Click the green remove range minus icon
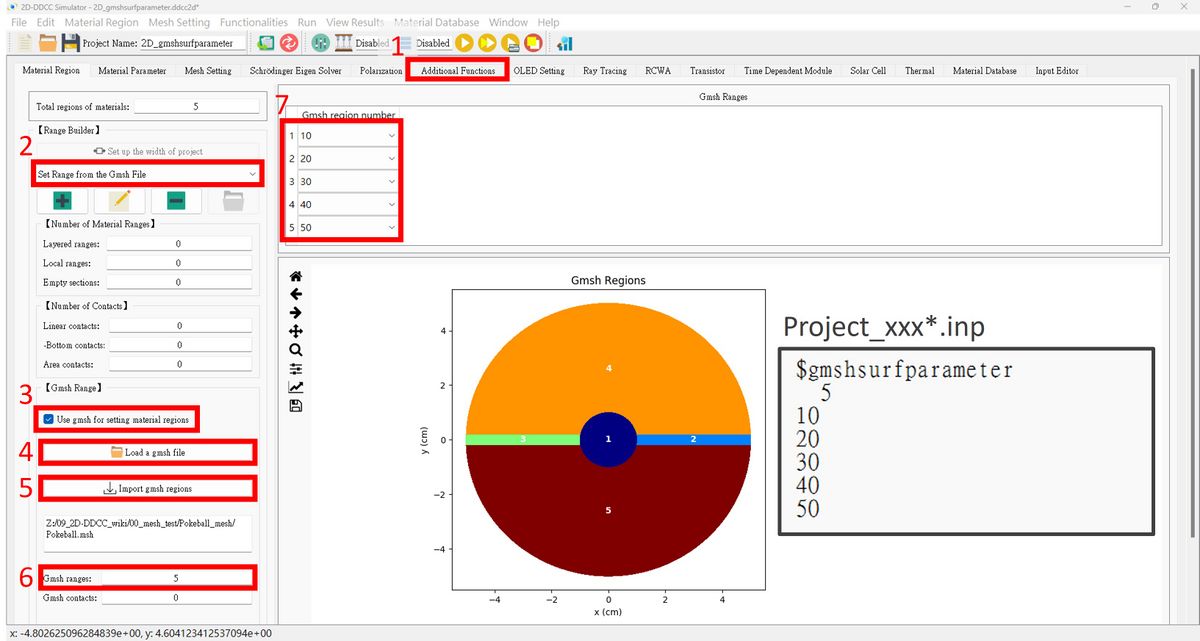The height and width of the screenshot is (641, 1200). coord(176,200)
